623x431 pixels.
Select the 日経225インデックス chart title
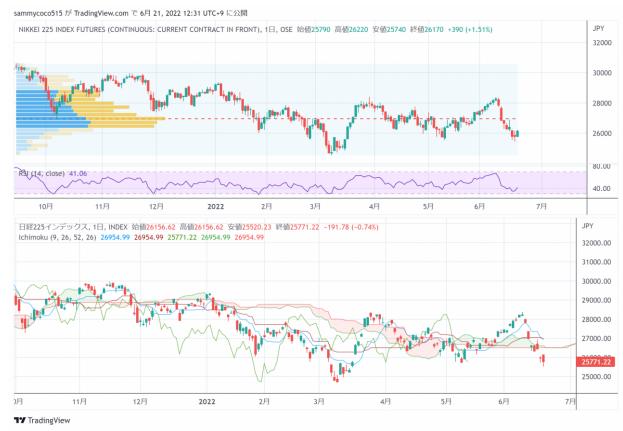click(54, 227)
